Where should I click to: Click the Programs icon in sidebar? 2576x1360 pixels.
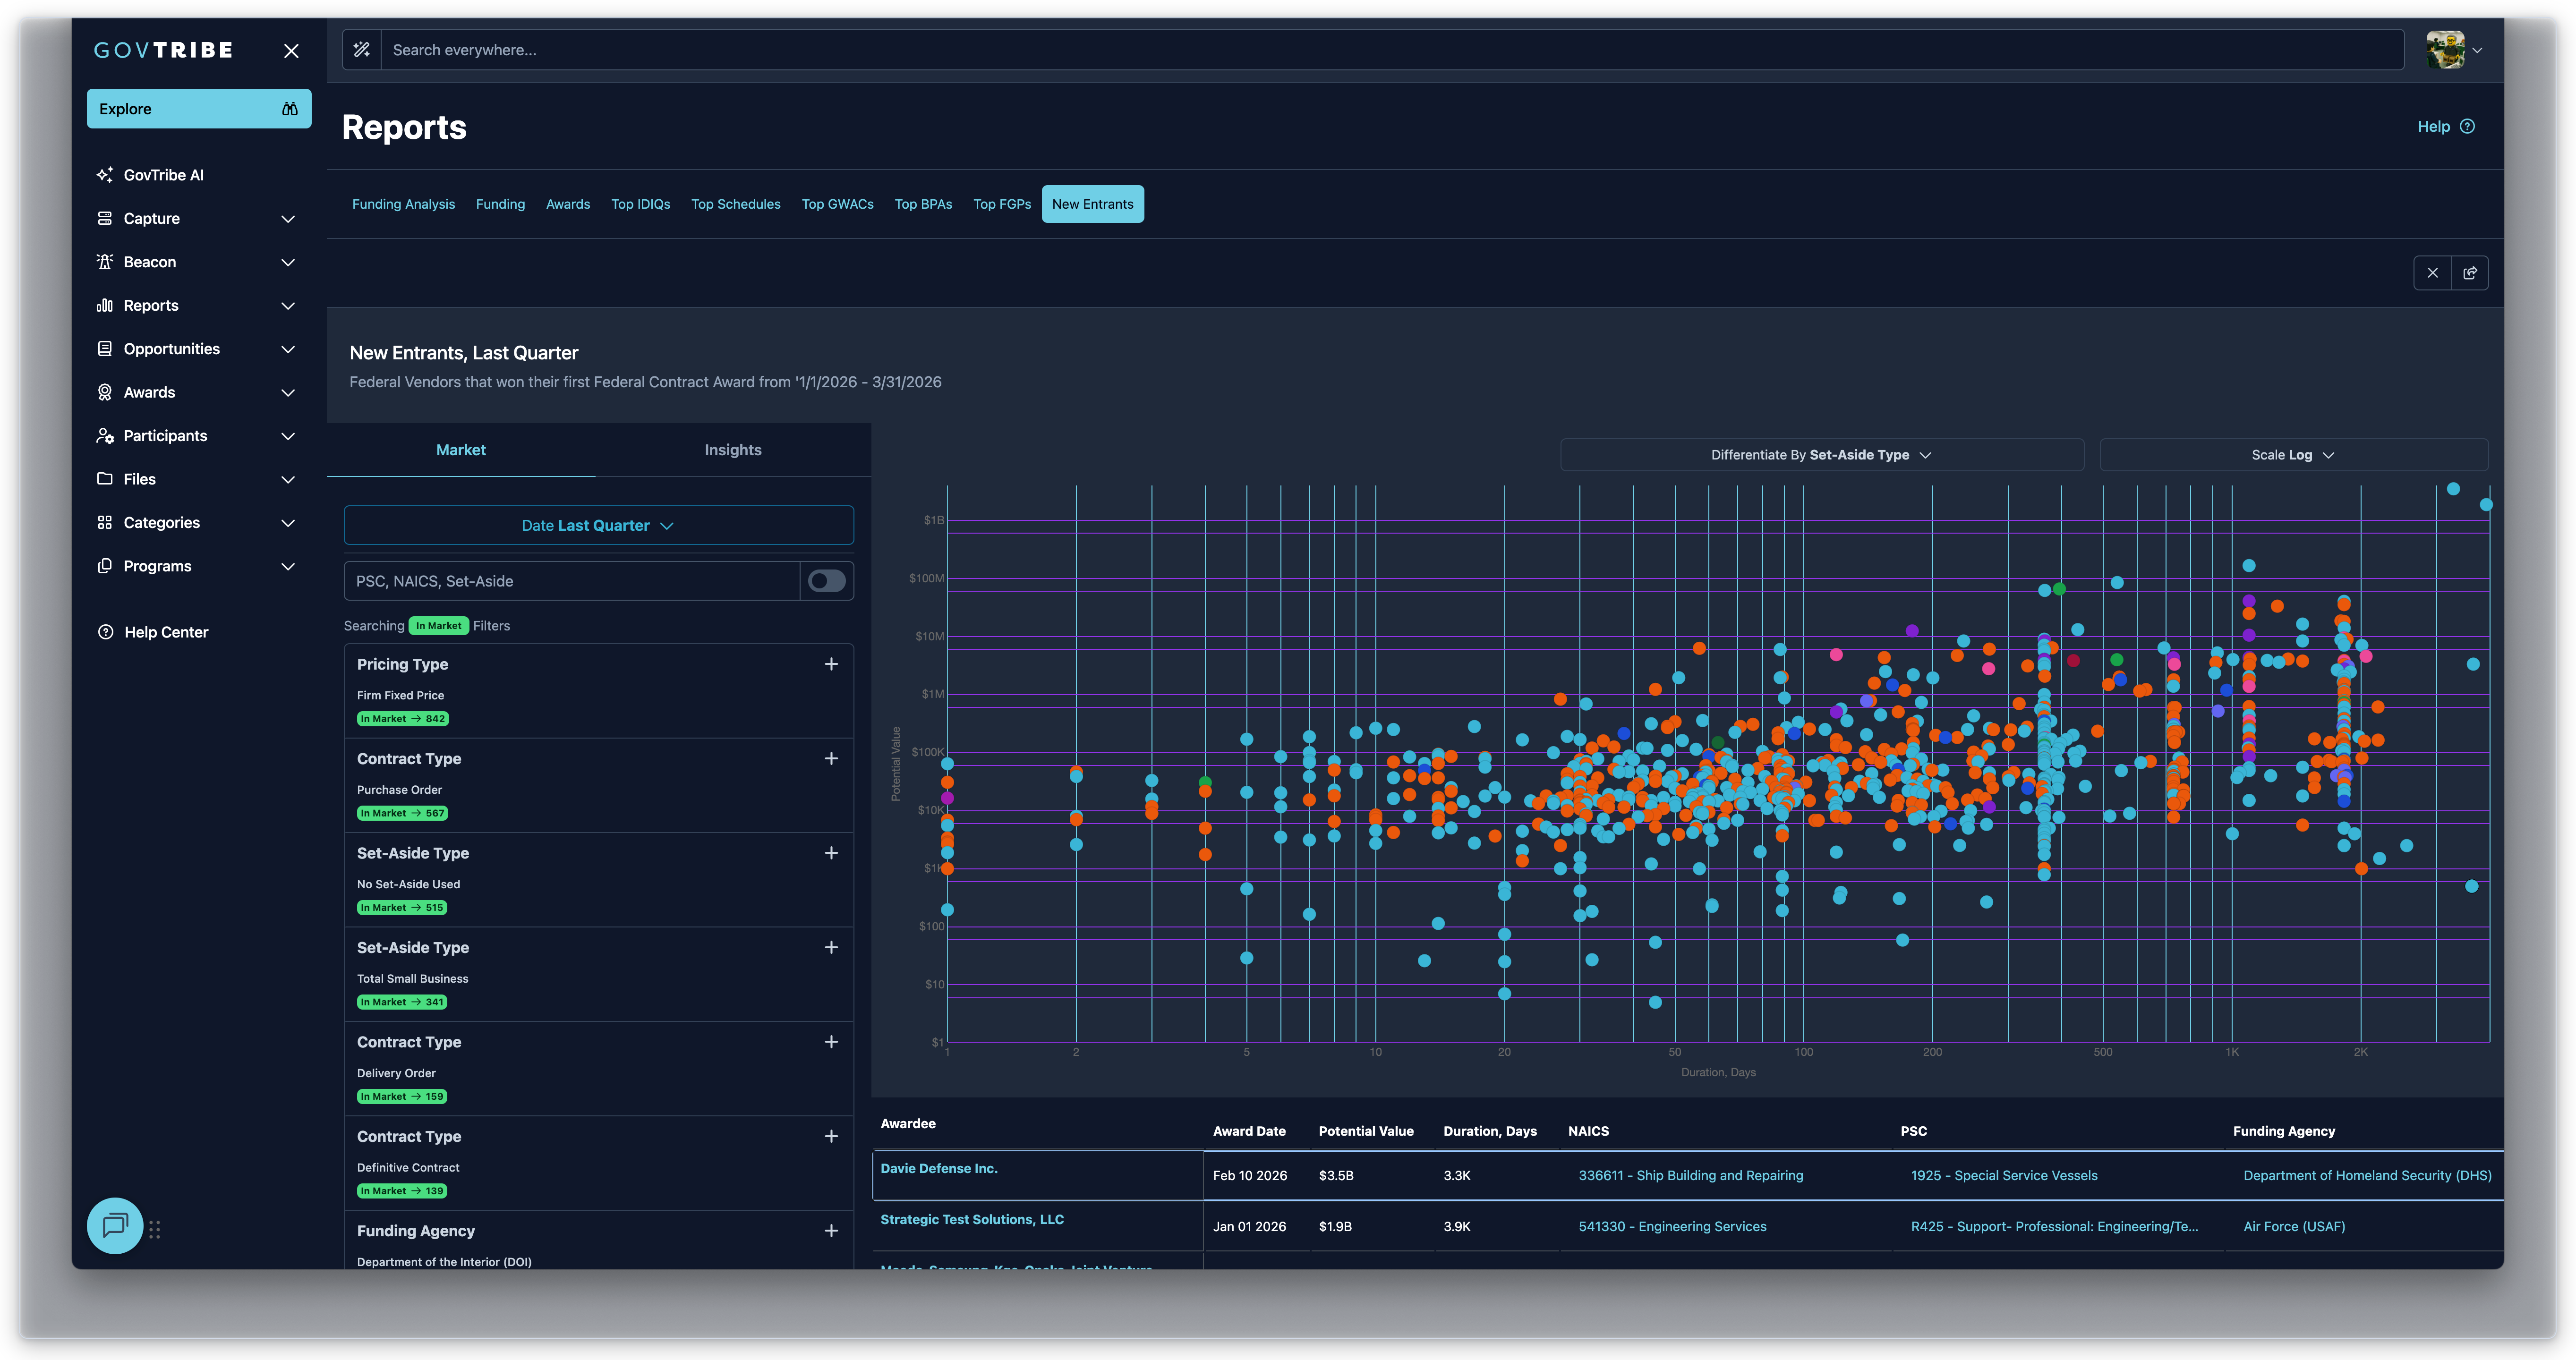[105, 566]
